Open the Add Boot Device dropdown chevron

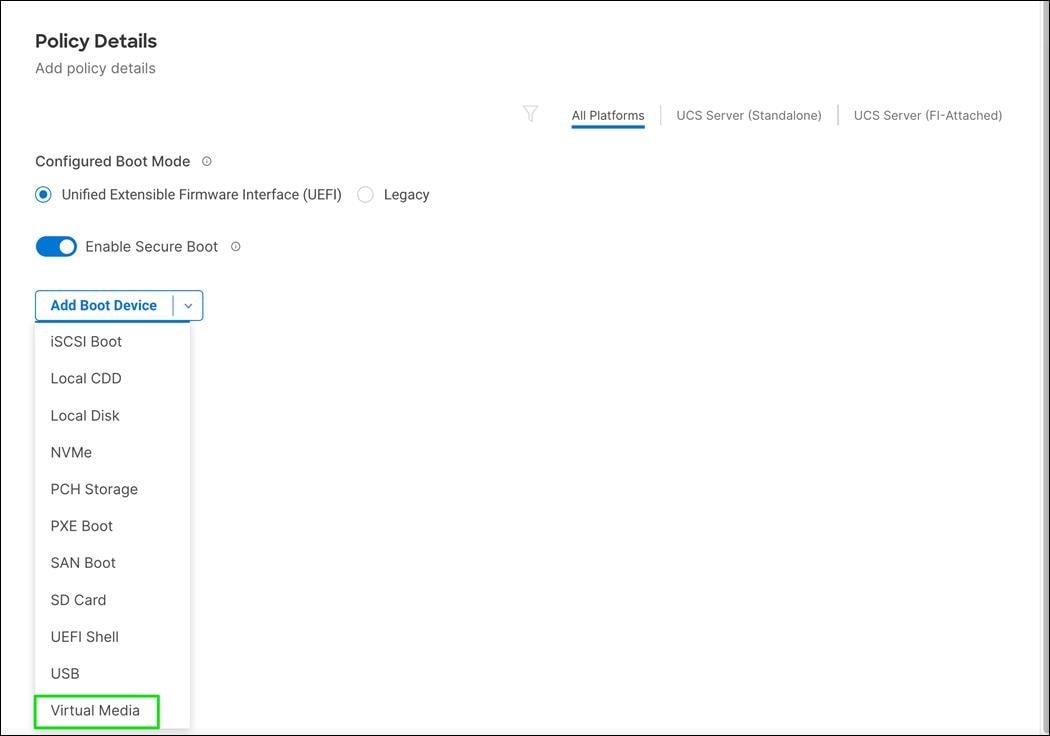point(188,305)
